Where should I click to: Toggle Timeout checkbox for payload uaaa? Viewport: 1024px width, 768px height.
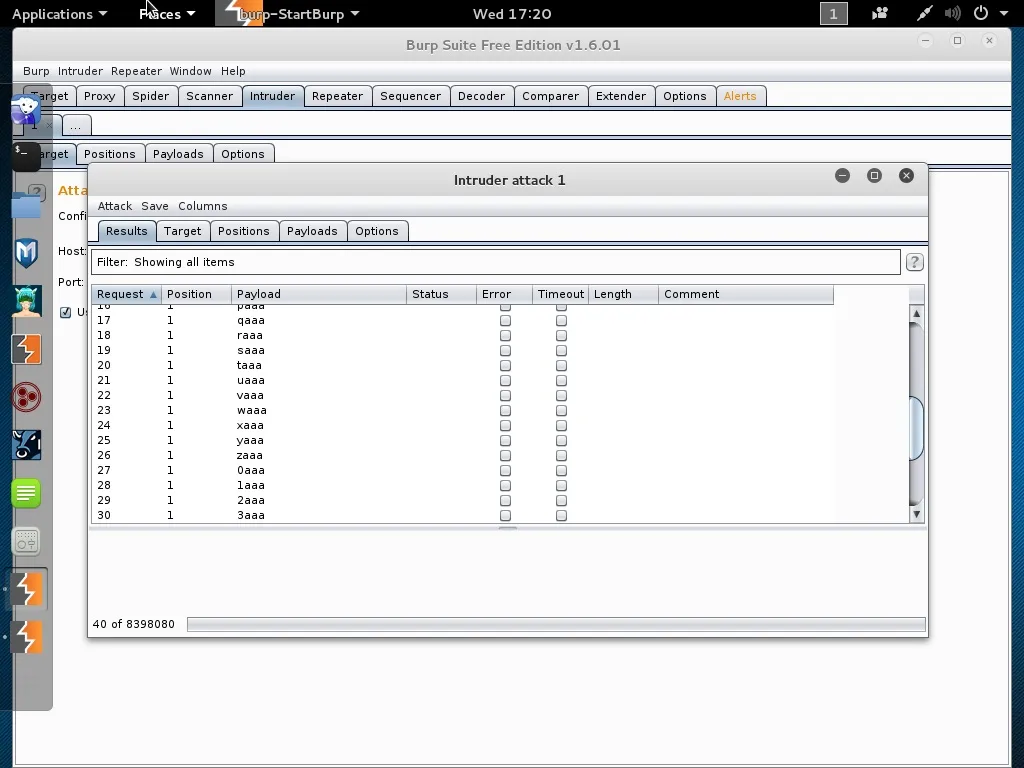(562, 381)
